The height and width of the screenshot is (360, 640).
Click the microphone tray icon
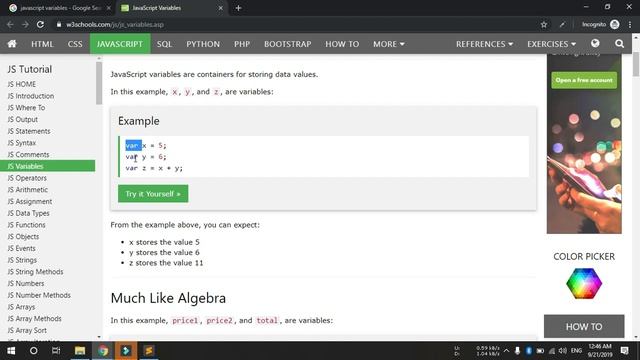(x=517, y=351)
